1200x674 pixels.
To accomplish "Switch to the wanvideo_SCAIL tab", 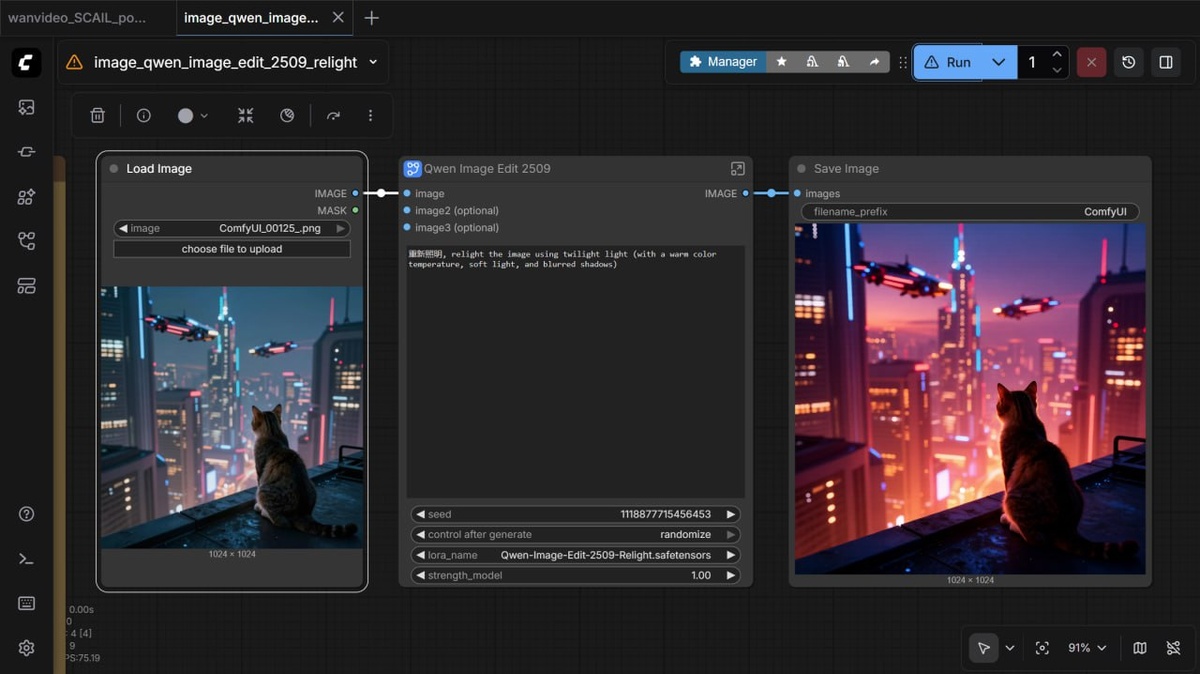I will coord(77,18).
